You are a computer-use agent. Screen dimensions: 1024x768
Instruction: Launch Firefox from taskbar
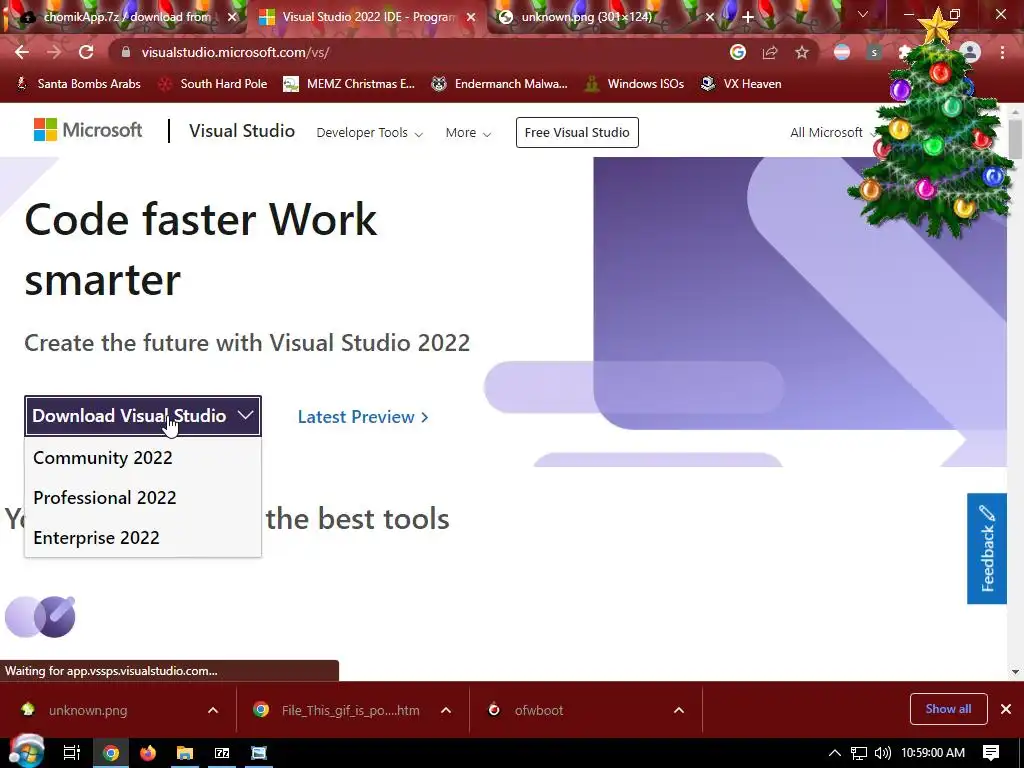[x=148, y=753]
